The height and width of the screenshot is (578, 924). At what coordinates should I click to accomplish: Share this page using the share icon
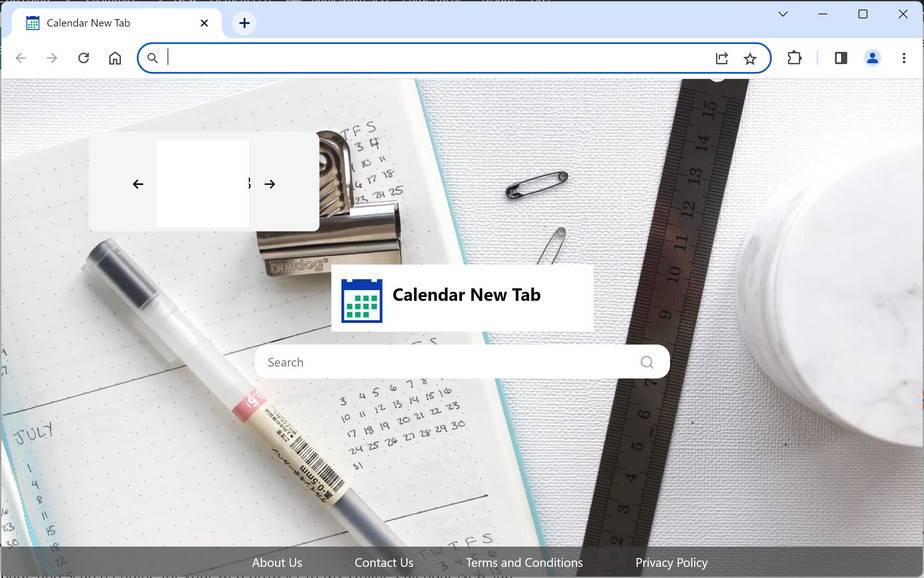[x=721, y=58]
